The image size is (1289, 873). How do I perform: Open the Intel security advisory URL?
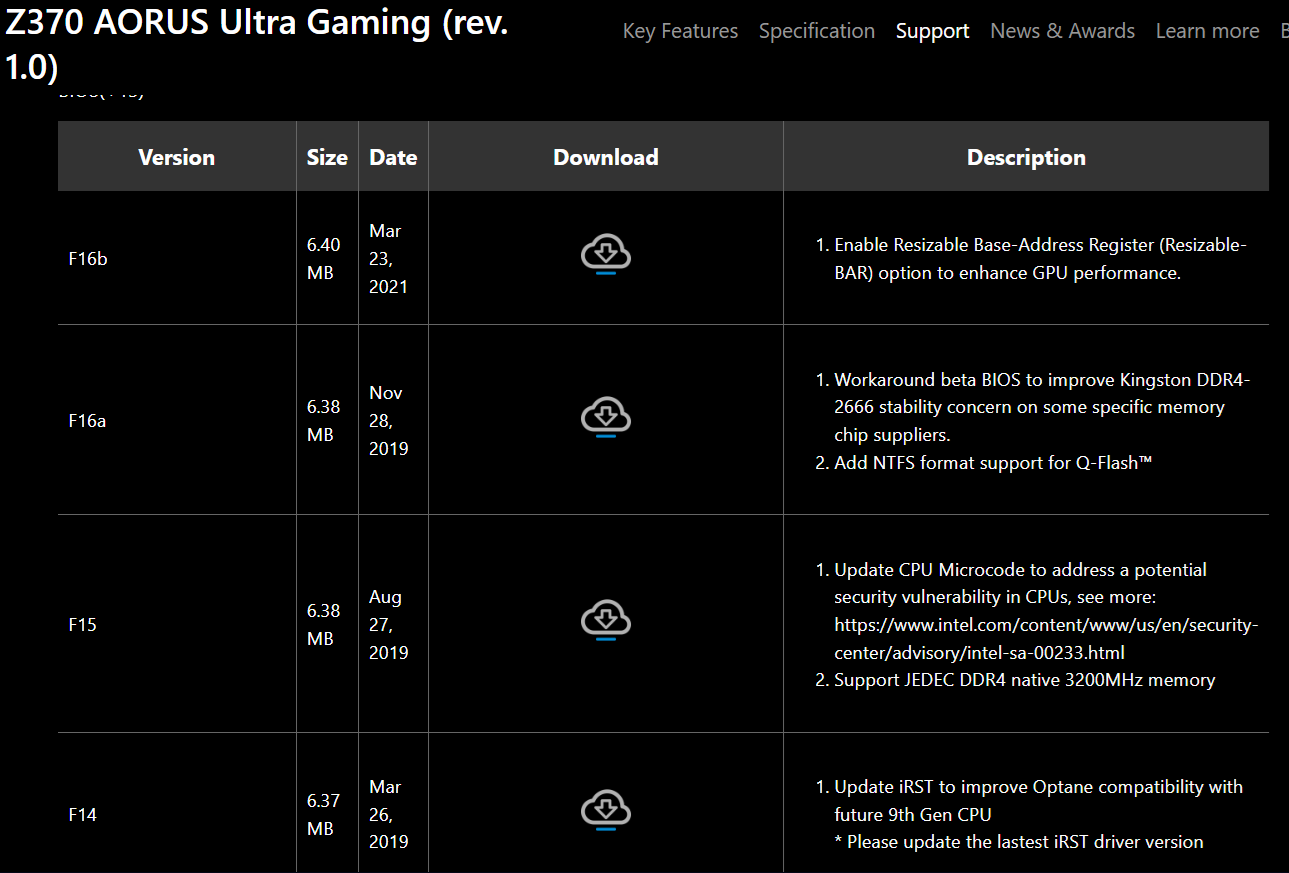[x=1046, y=639]
